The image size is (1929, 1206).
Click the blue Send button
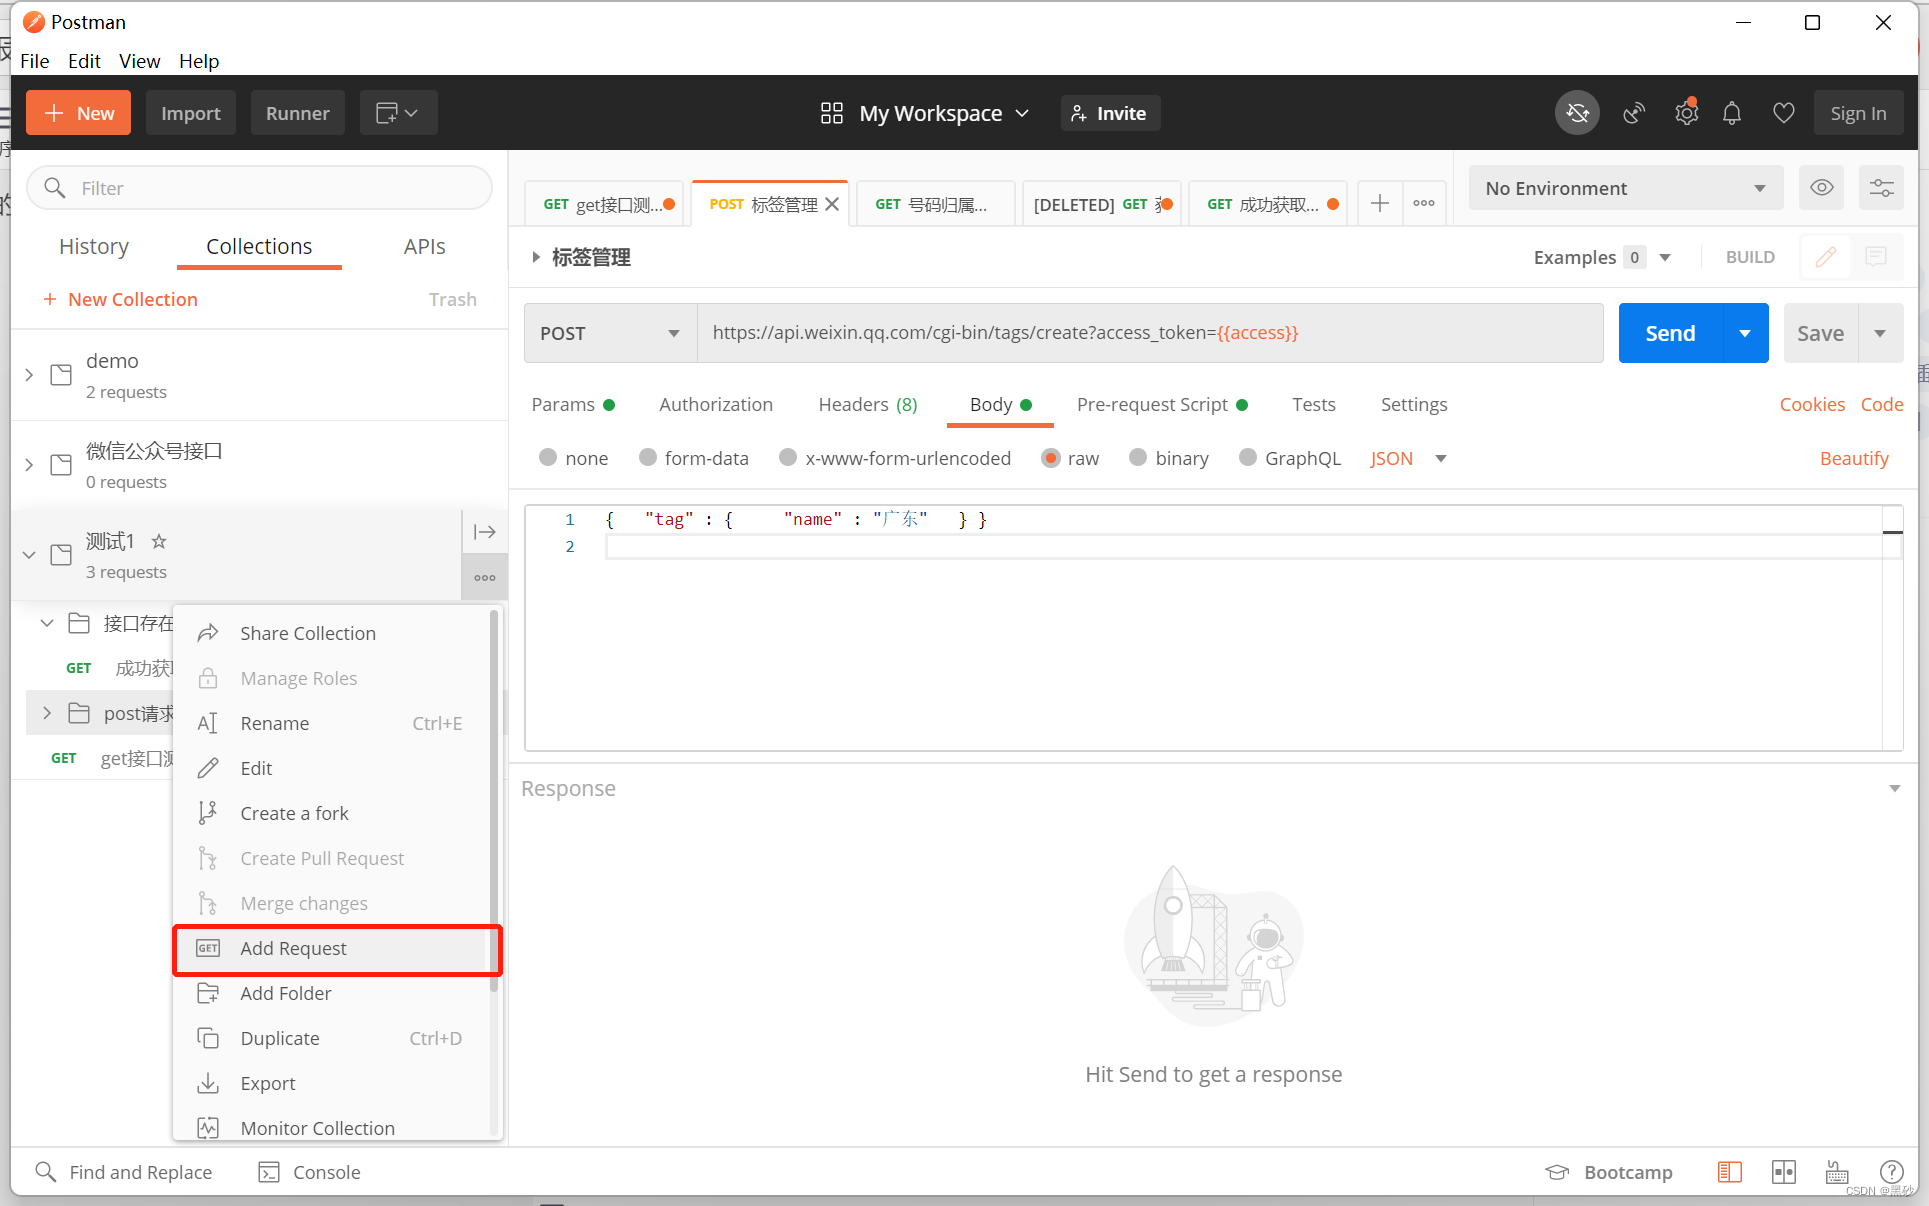tap(1670, 333)
